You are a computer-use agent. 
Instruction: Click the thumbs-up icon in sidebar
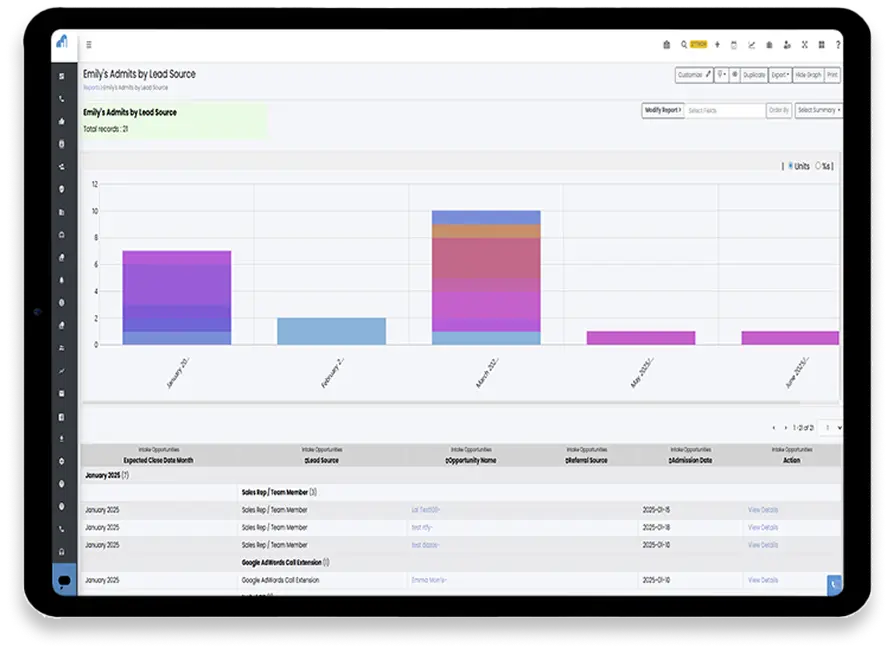pos(61,121)
